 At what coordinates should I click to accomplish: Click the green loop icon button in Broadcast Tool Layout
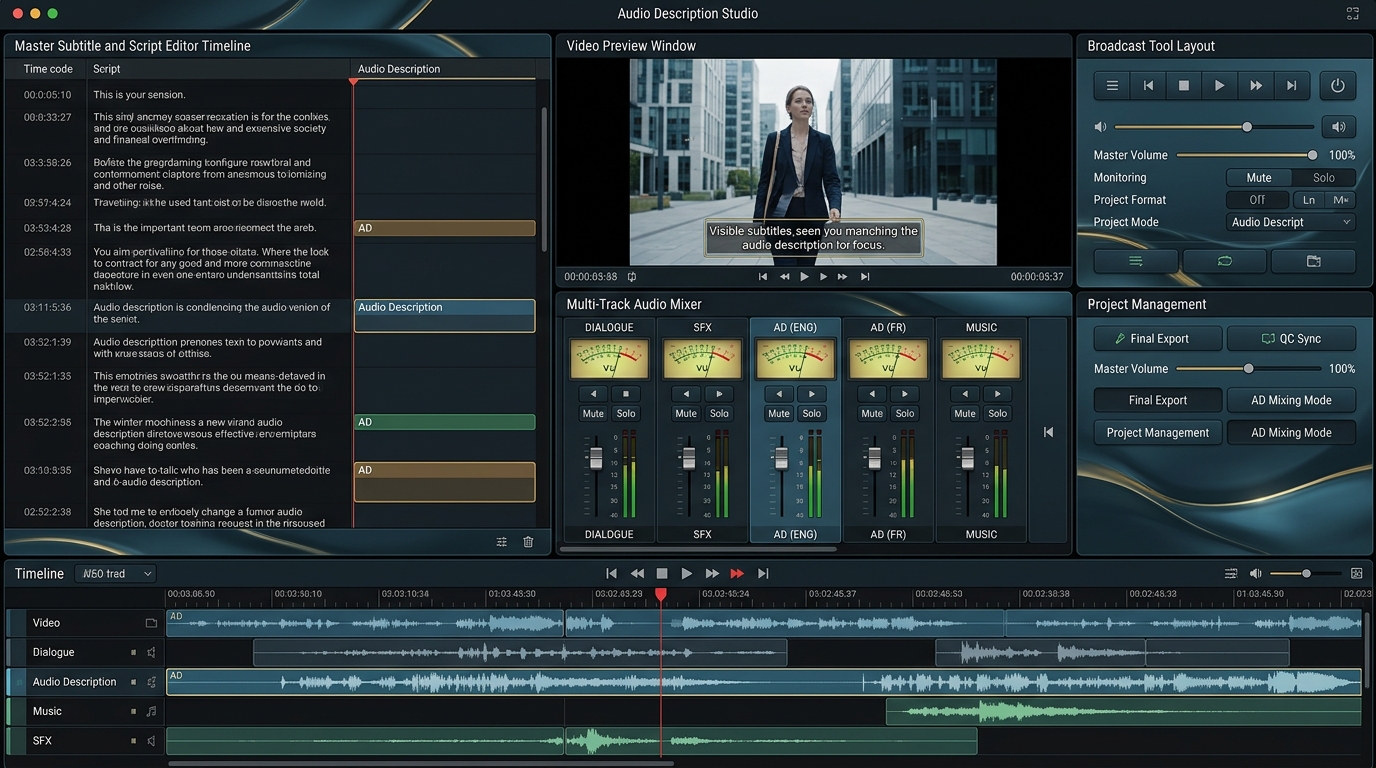pos(1224,261)
